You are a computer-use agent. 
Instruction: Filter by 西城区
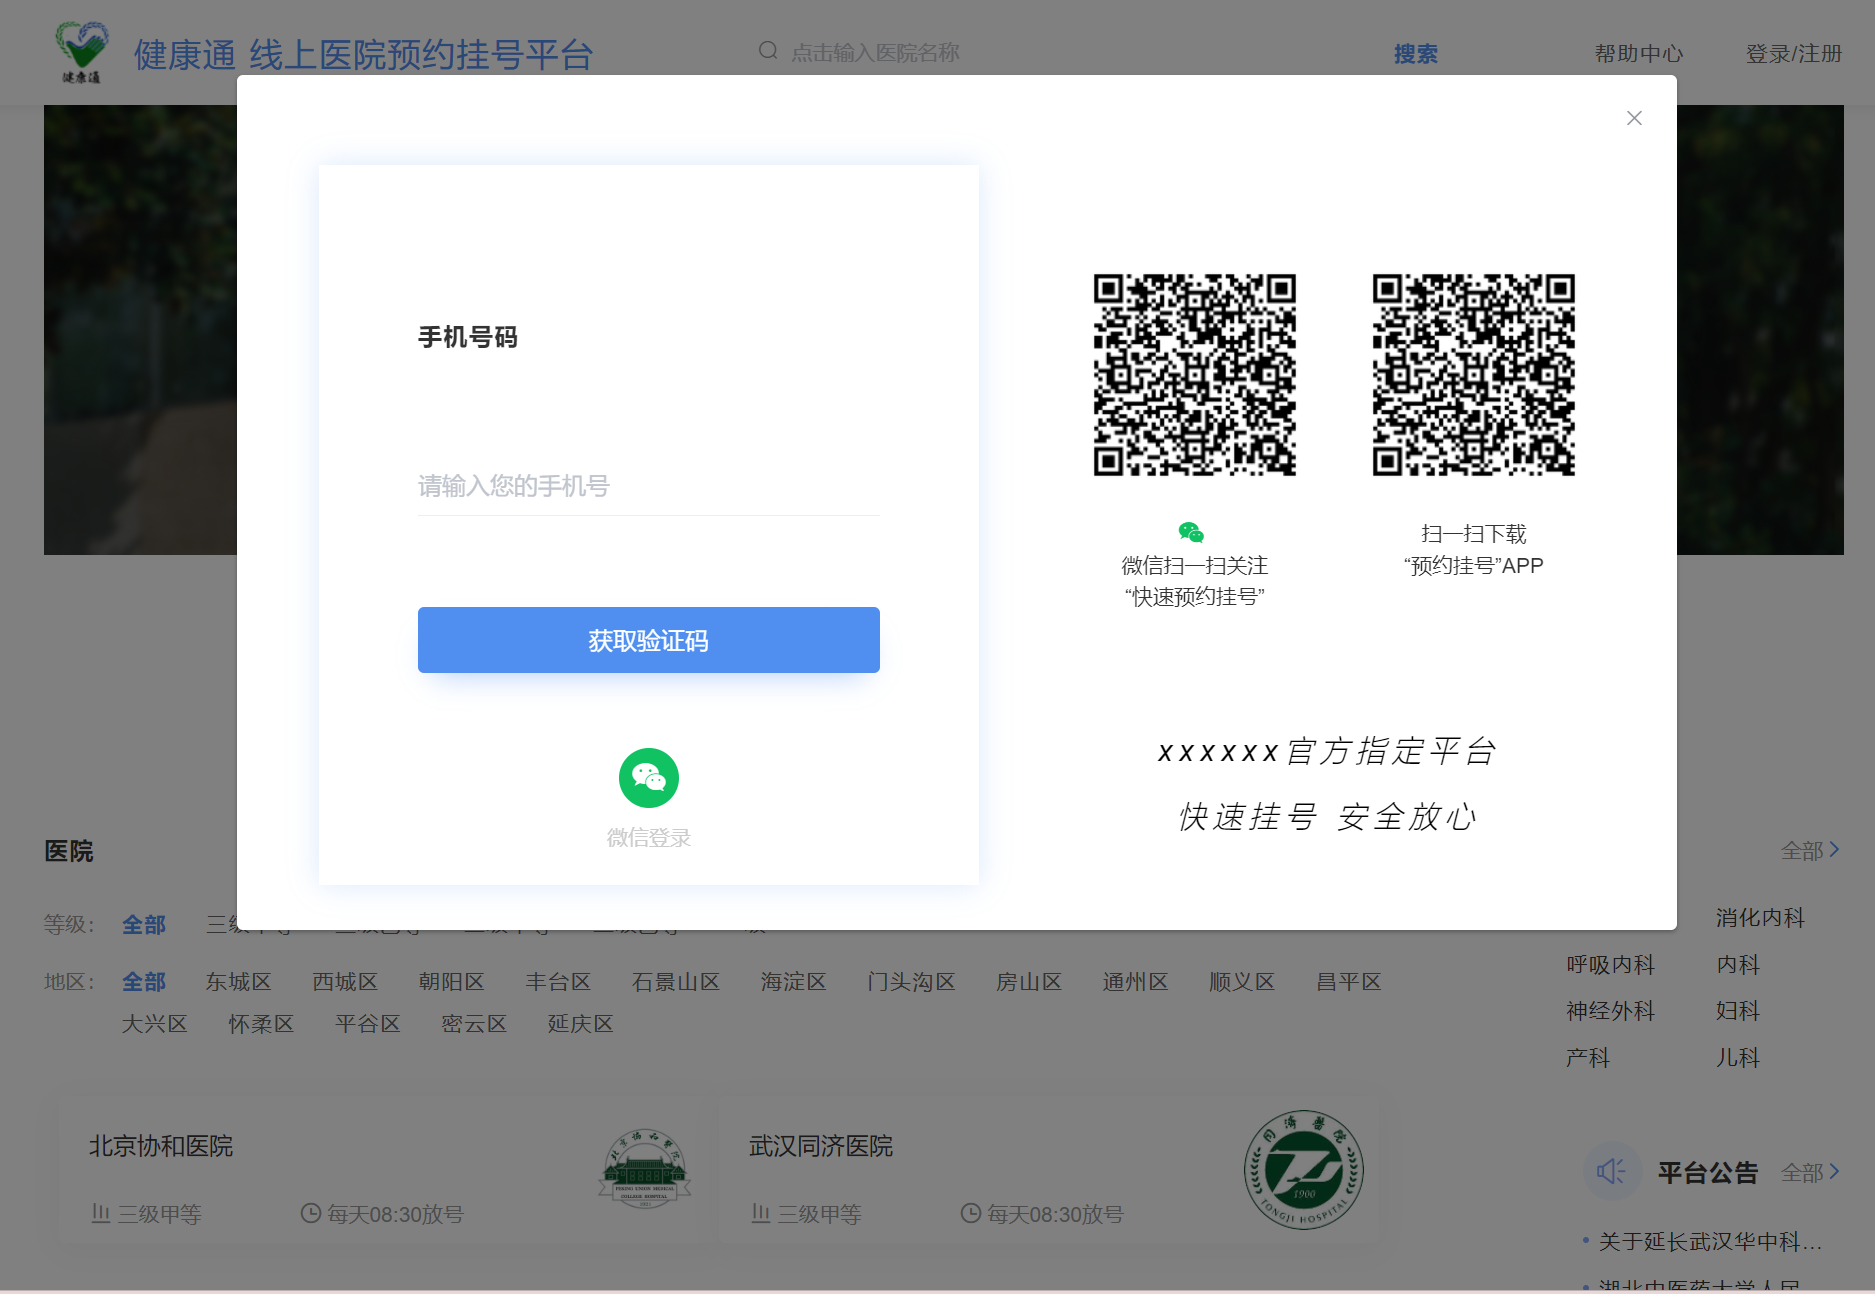tap(345, 982)
